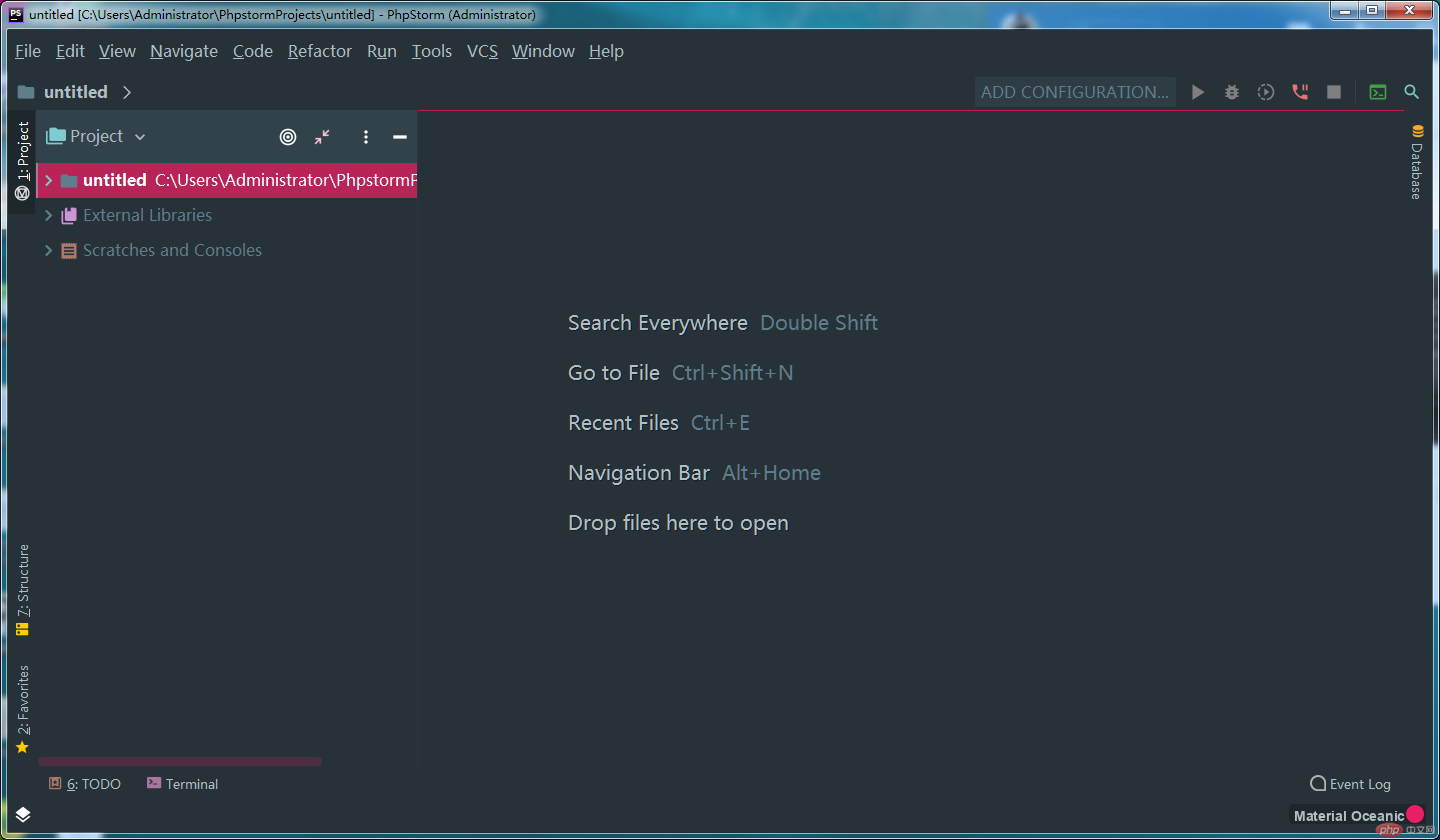Click the PhpStorm logo in title bar
The width and height of the screenshot is (1440, 840).
point(16,14)
